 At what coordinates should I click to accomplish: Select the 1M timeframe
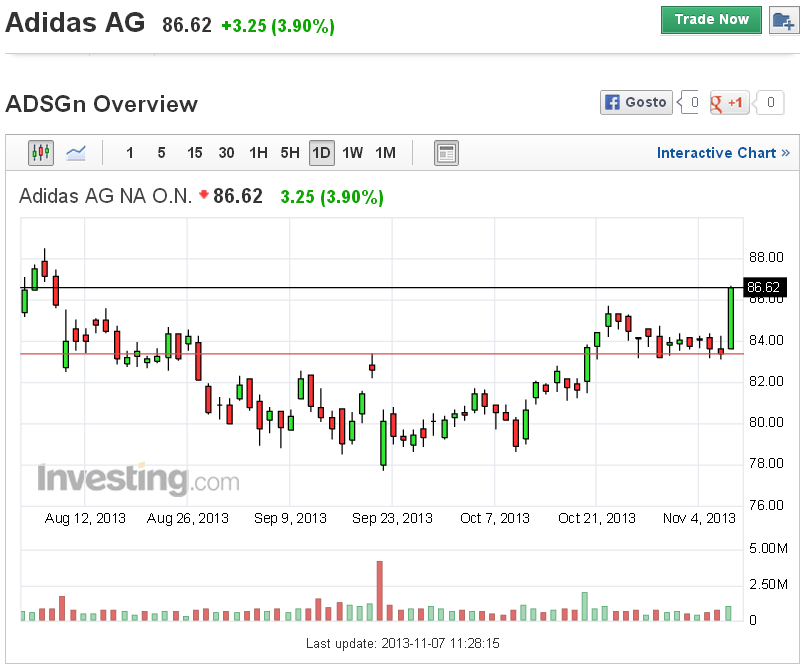coord(385,153)
